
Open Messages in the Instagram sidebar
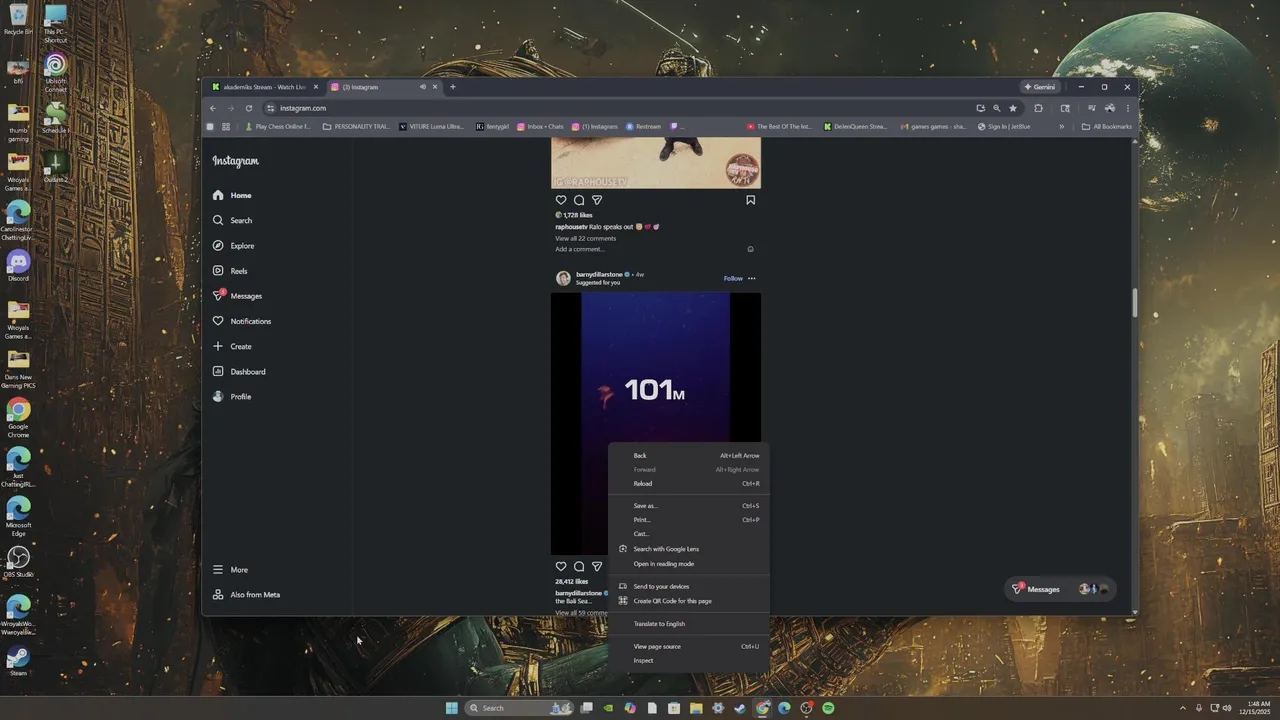click(237, 296)
